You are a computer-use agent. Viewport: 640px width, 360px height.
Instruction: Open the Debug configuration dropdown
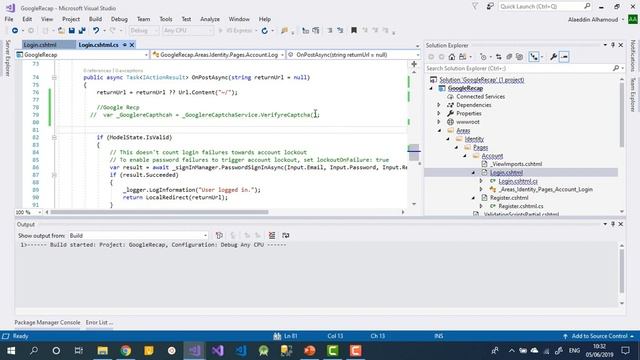(144, 31)
